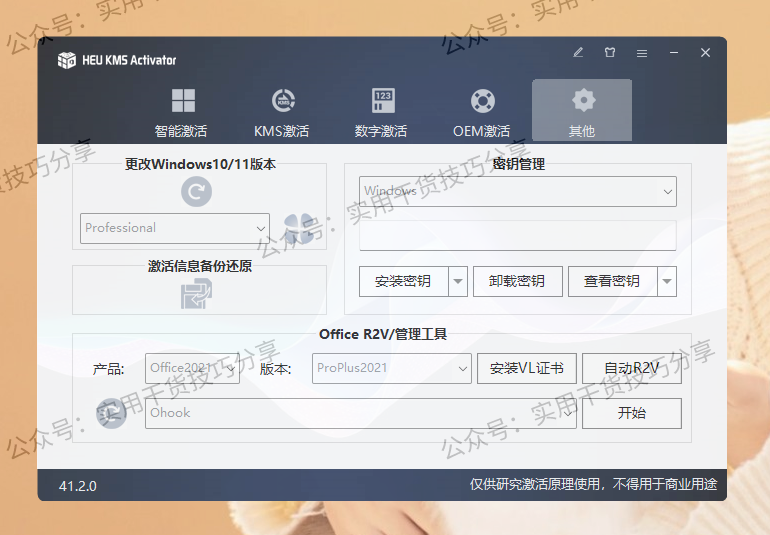The height and width of the screenshot is (535, 770).
Task: Click the 卸载密钥 button
Action: coord(518,282)
